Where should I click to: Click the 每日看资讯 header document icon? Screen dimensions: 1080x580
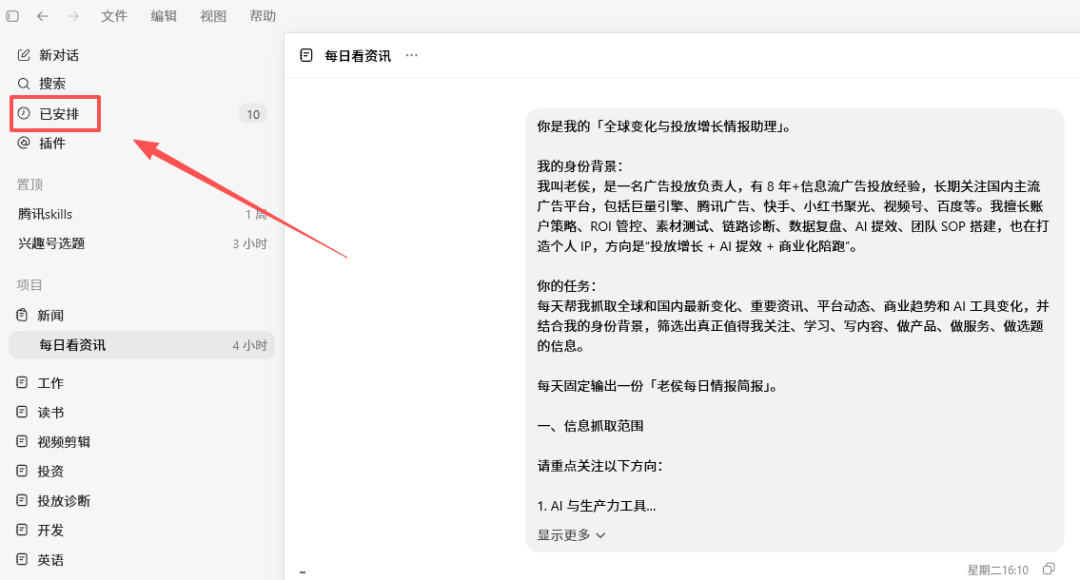307,56
